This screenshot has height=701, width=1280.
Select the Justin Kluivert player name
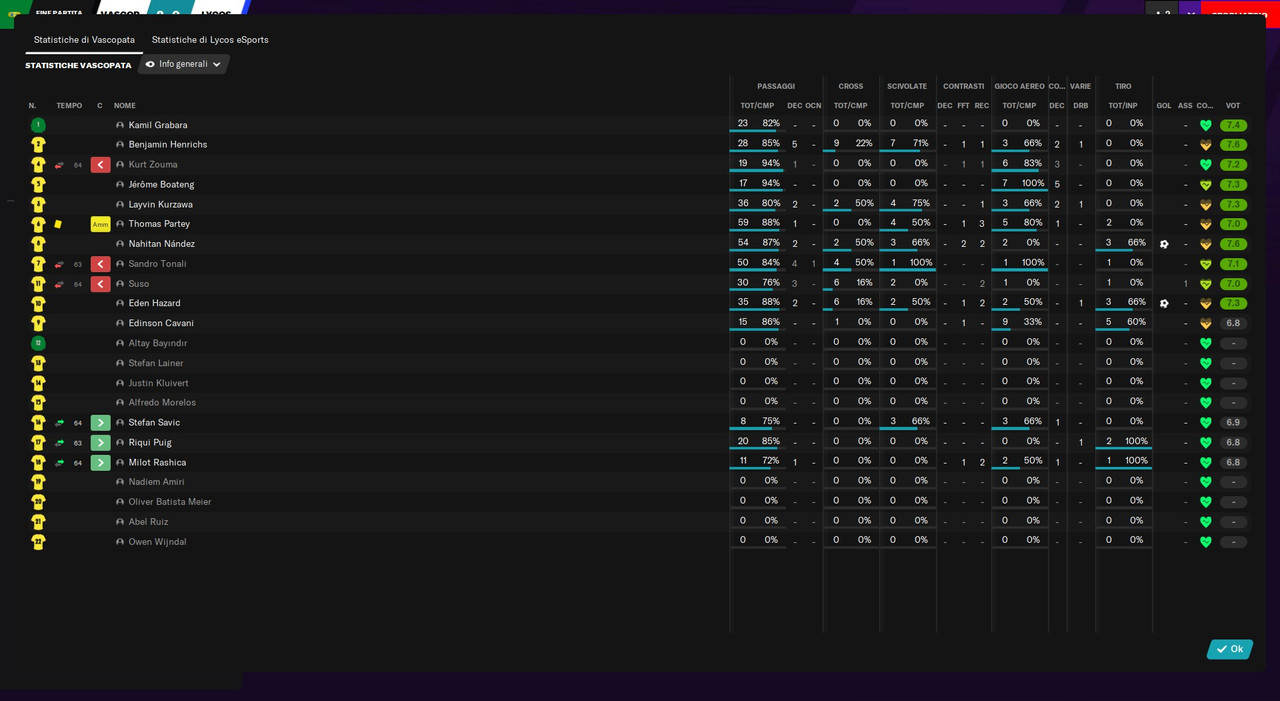pos(158,383)
